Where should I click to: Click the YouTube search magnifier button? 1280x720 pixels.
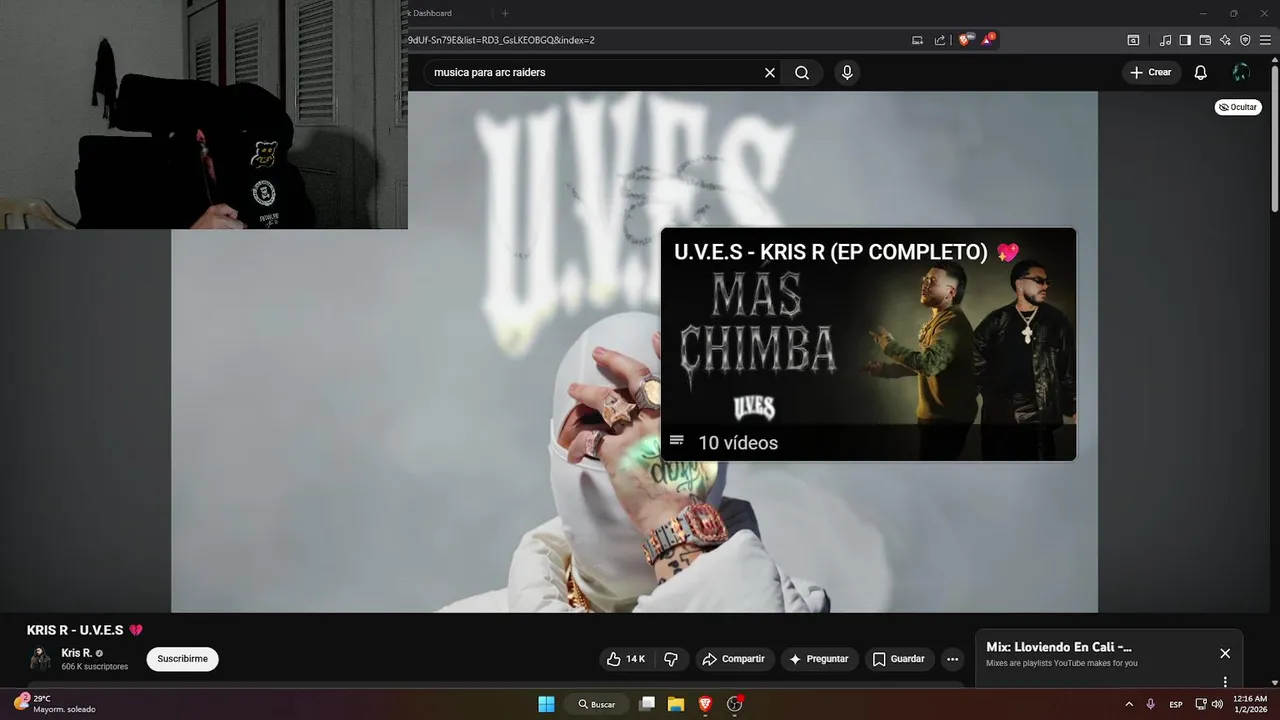pyautogui.click(x=802, y=73)
